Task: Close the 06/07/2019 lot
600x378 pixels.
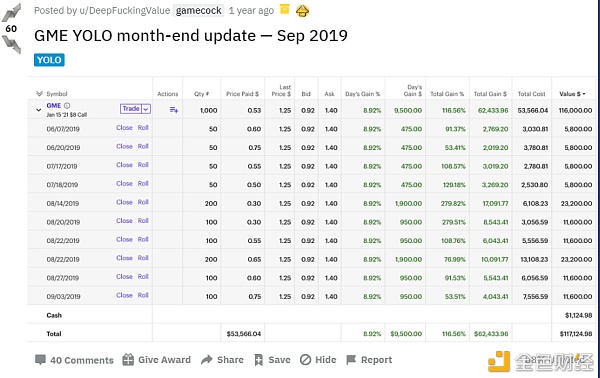Action: pyautogui.click(x=124, y=128)
